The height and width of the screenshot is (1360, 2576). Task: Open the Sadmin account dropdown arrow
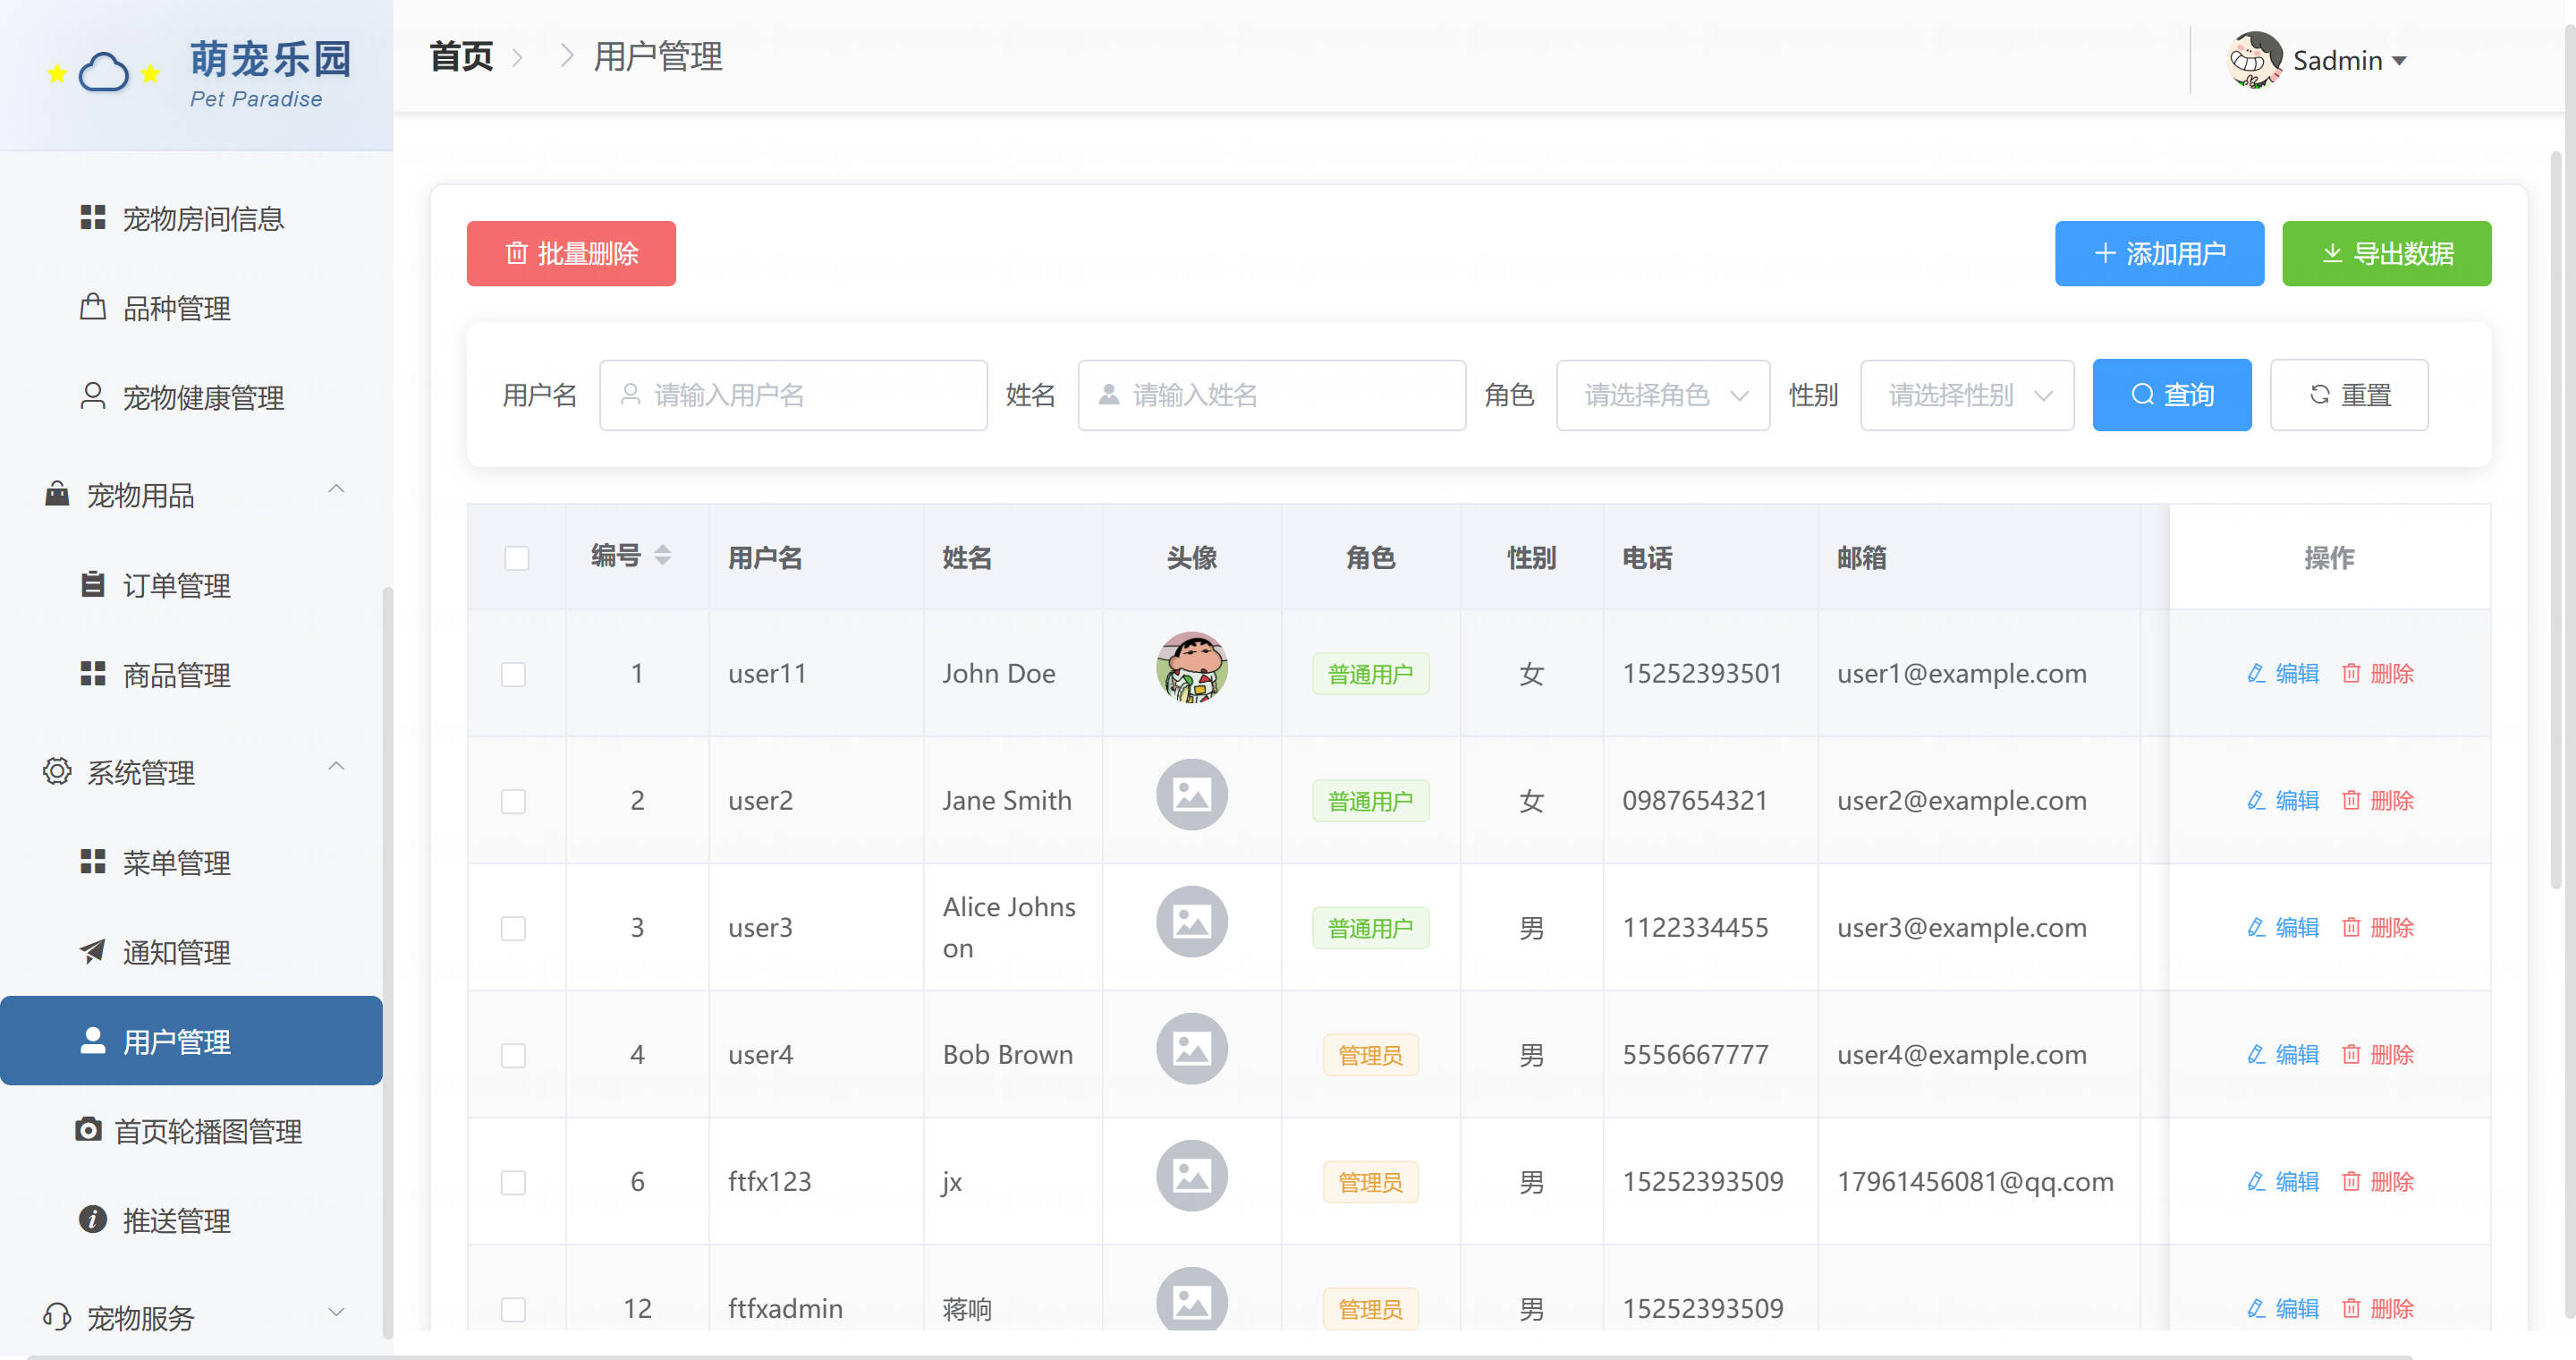2399,61
